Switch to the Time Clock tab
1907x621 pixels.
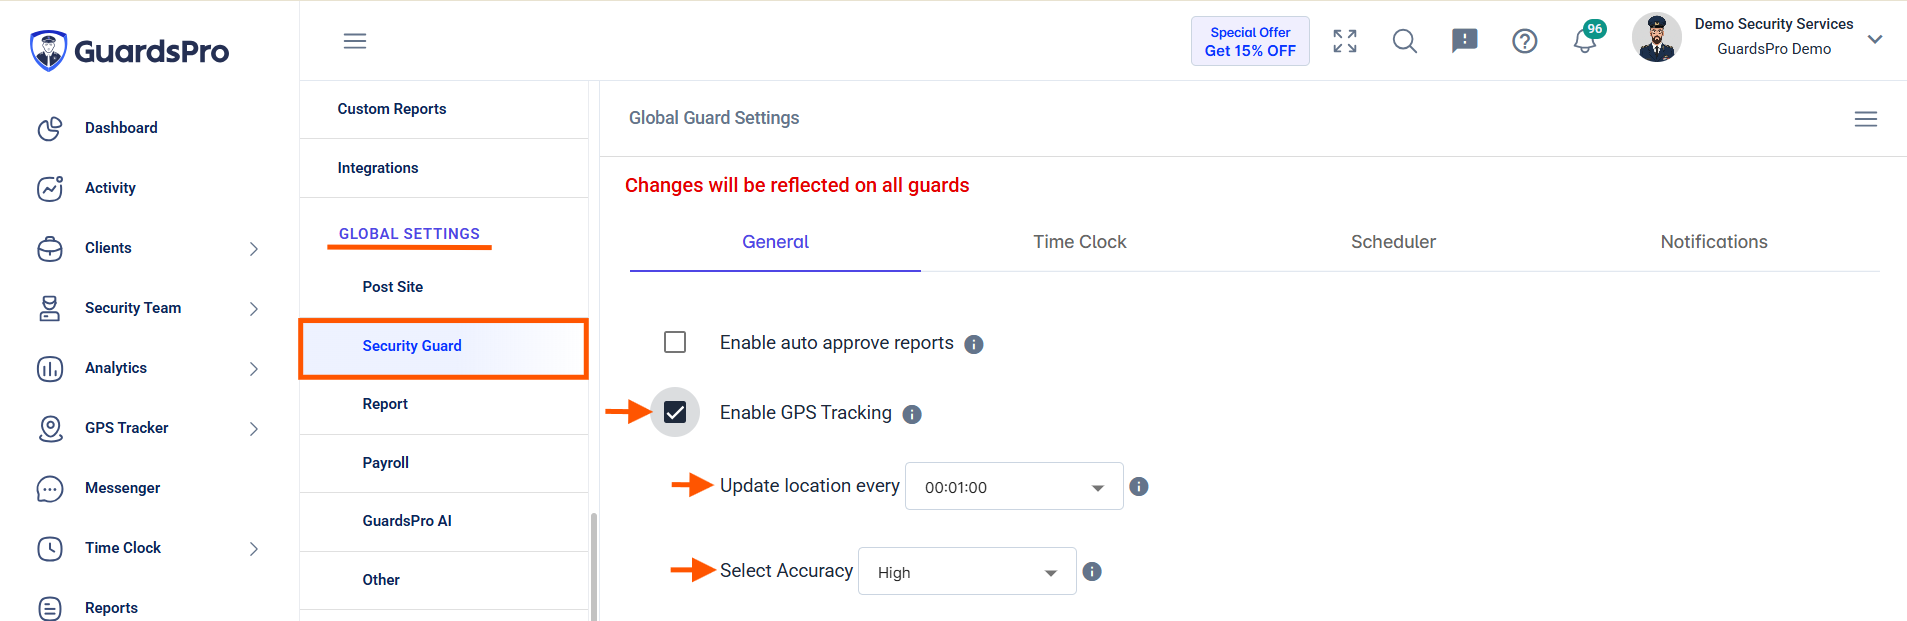(1079, 242)
